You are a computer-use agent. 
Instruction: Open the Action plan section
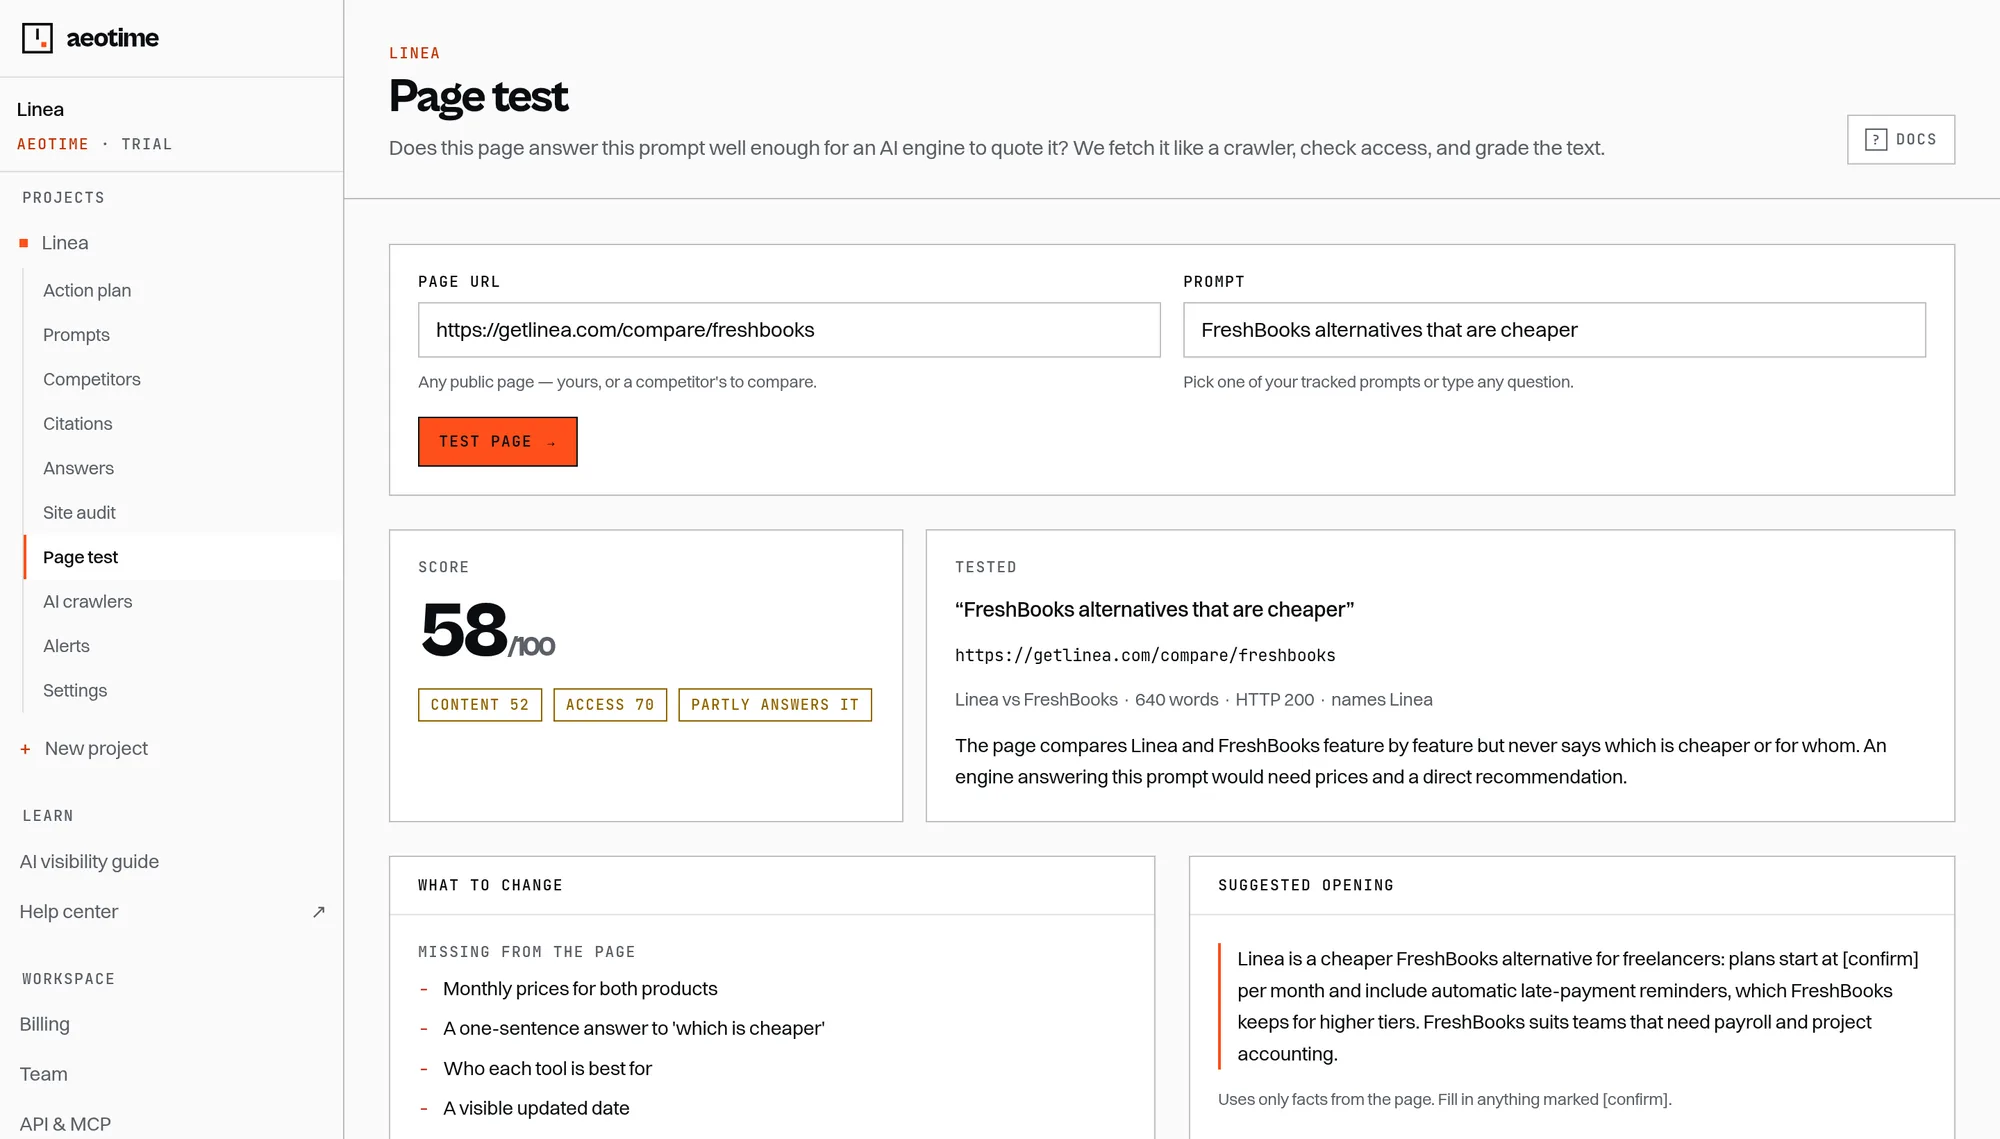(87, 290)
